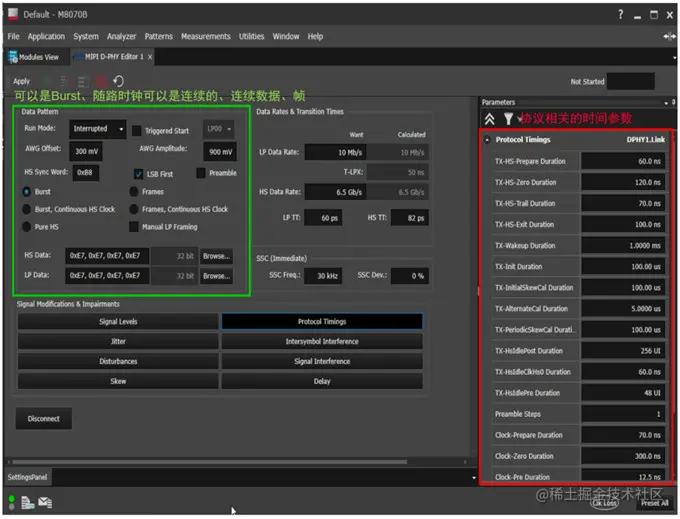Click the messages envelope icon in status bar
Screen dimensions: 680x519
tap(45, 503)
